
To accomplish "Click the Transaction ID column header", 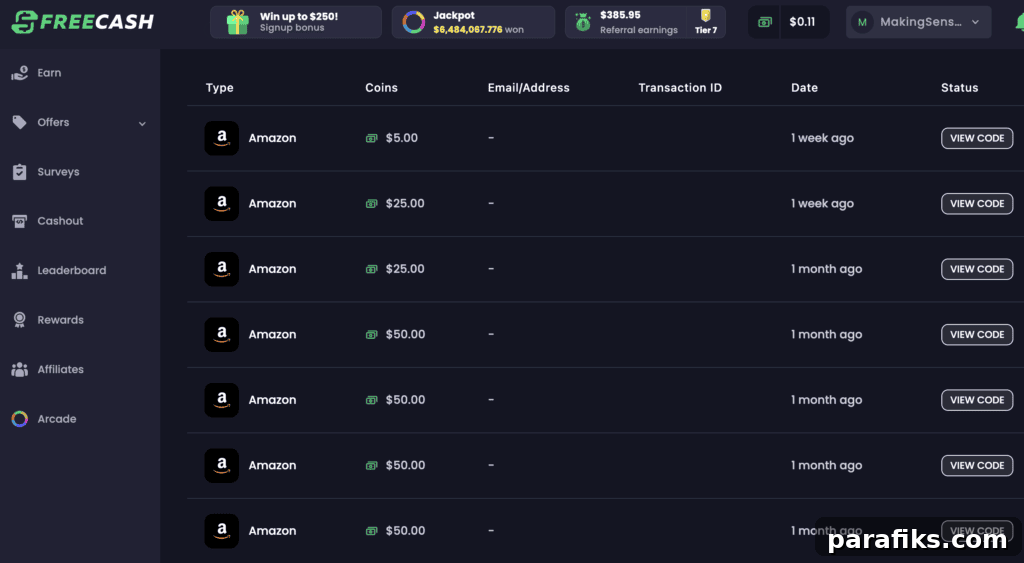I will click(680, 88).
